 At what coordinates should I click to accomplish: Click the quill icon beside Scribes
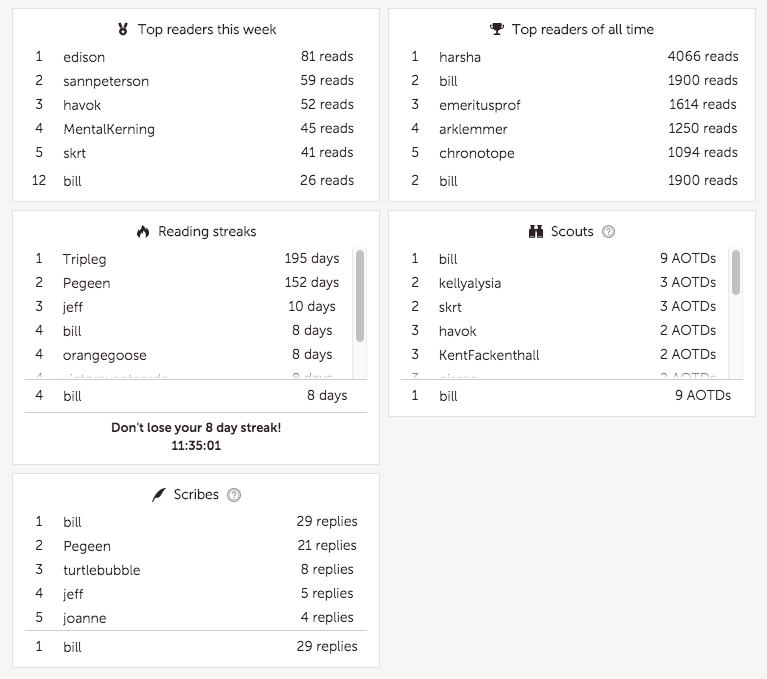(158, 495)
